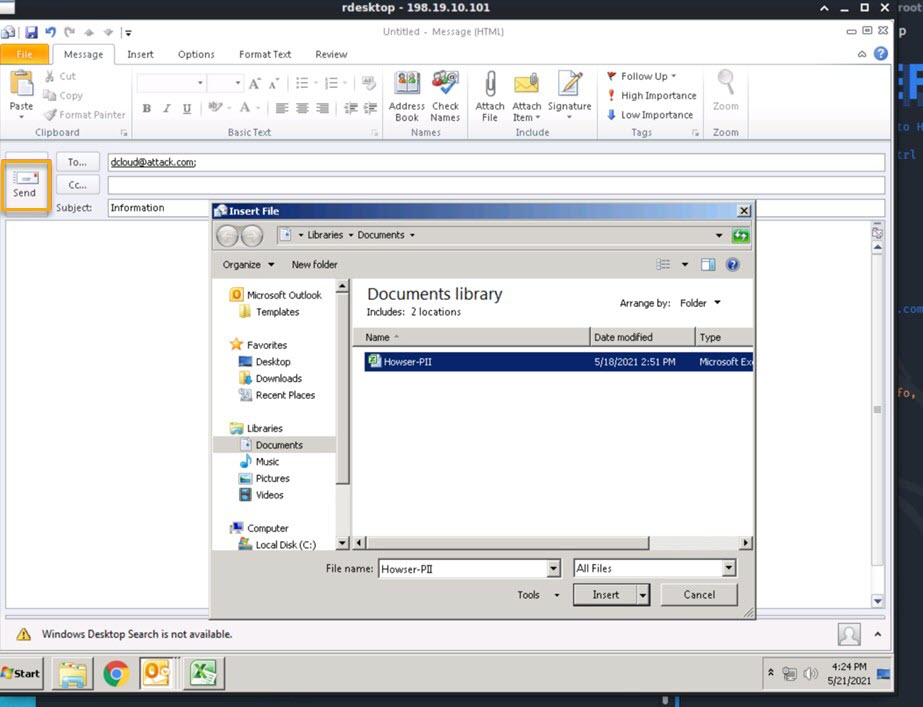The image size is (923, 707).
Task: Switch to the Message tab
Action: coord(83,54)
